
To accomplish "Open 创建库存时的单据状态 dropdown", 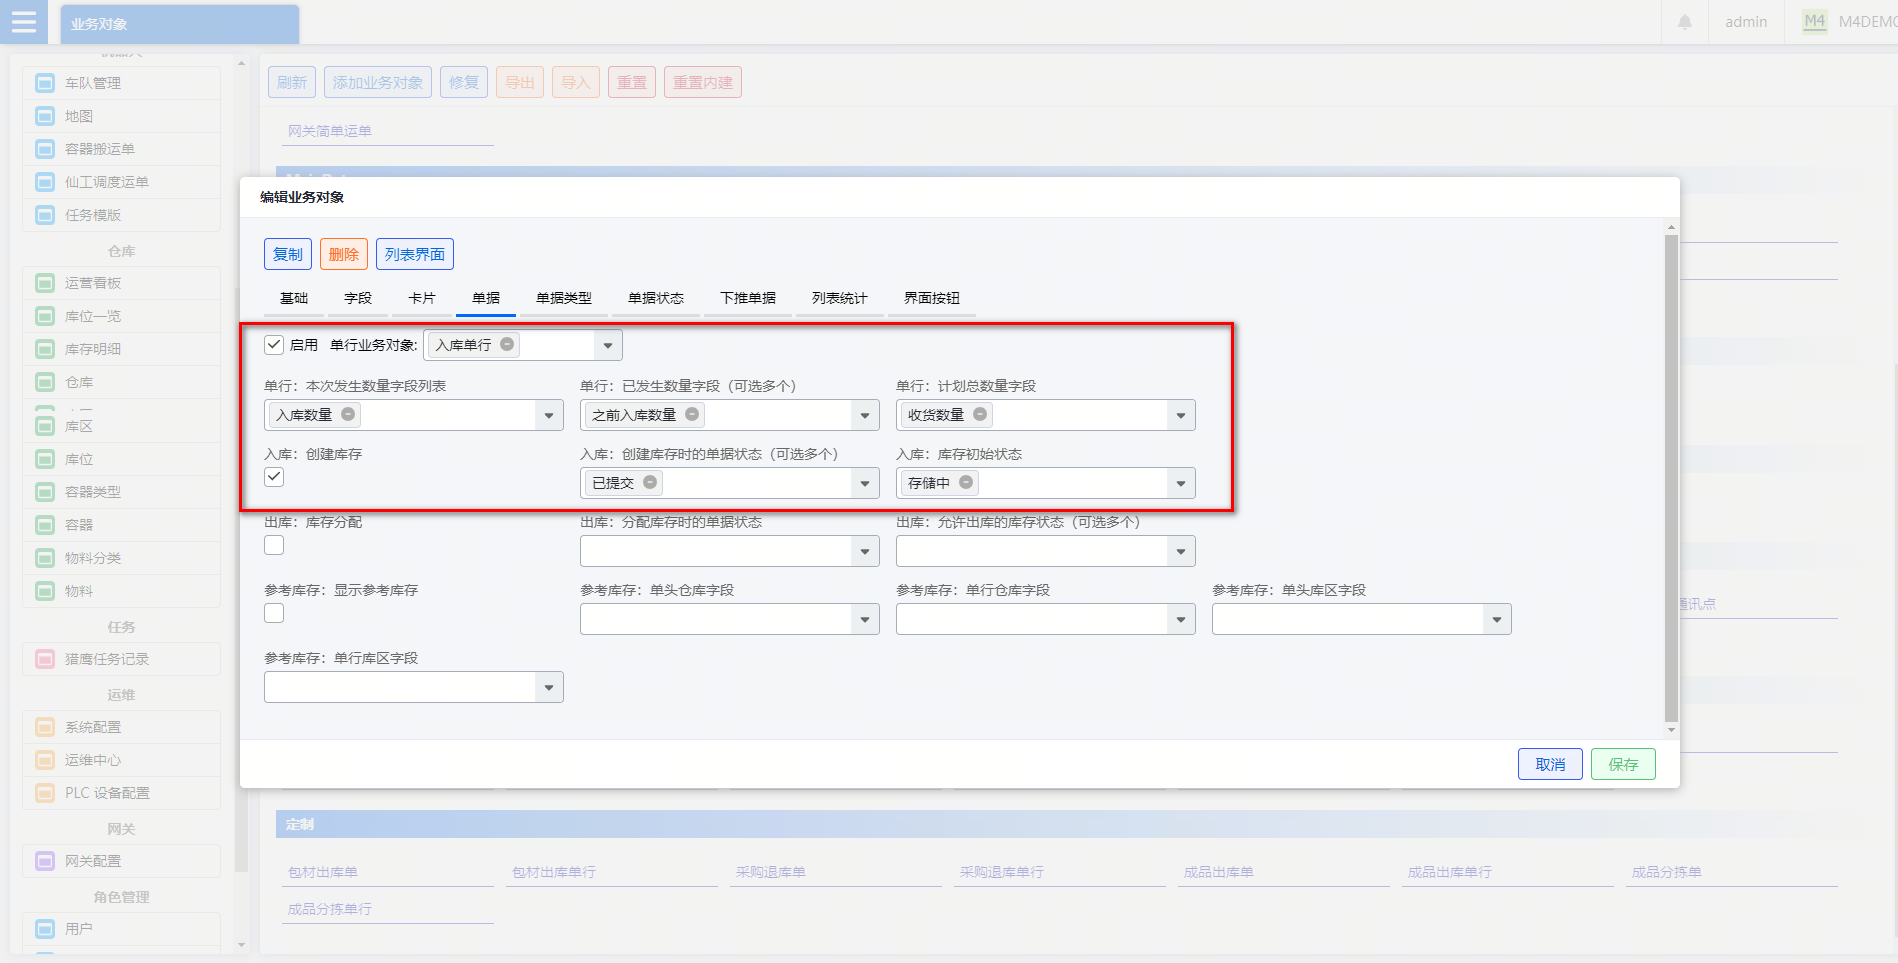I will [865, 483].
